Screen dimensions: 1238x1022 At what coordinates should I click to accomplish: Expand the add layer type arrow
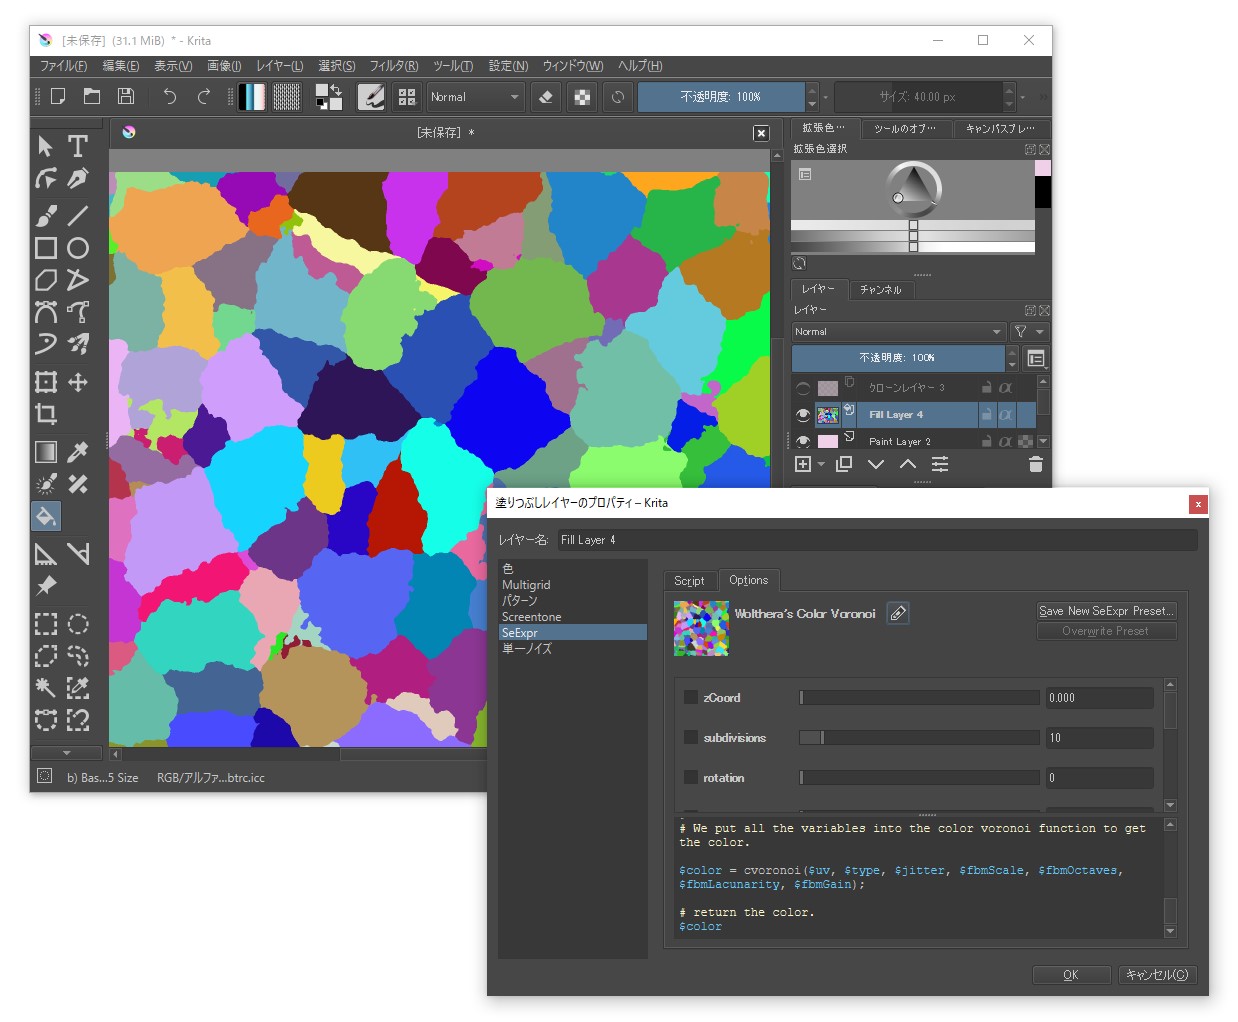point(821,464)
